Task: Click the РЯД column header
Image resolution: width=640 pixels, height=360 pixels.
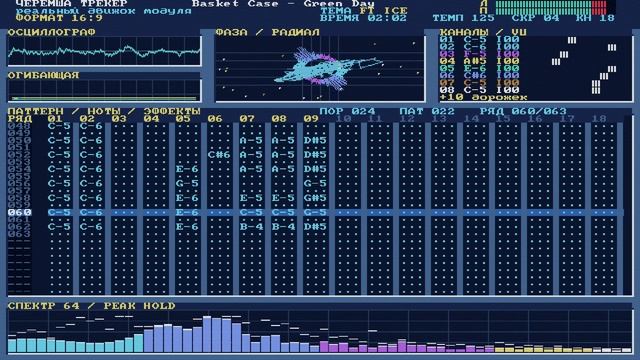Action: [x=20, y=119]
